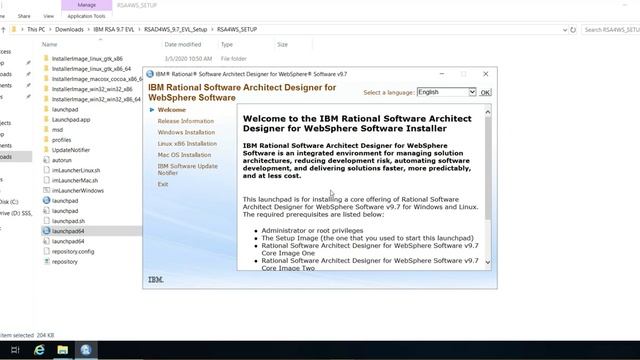Image resolution: width=640 pixels, height=360 pixels.
Task: Click RSA4WS_SETUP breadcrumb in address bar
Action: click(237, 29)
